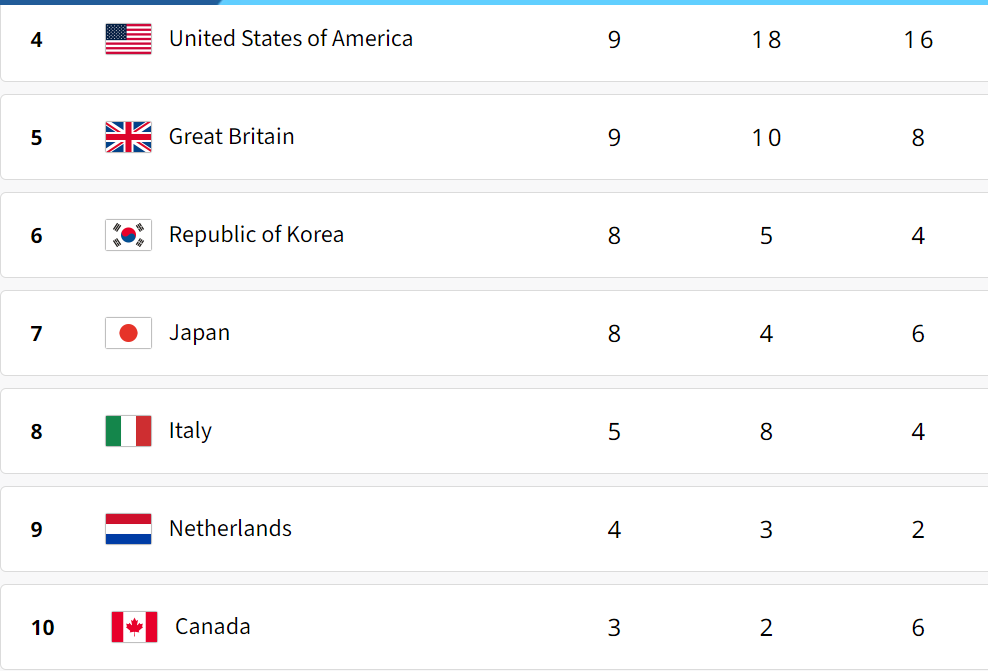988x671 pixels.
Task: Click USA bronze medal count 16
Action: point(918,40)
